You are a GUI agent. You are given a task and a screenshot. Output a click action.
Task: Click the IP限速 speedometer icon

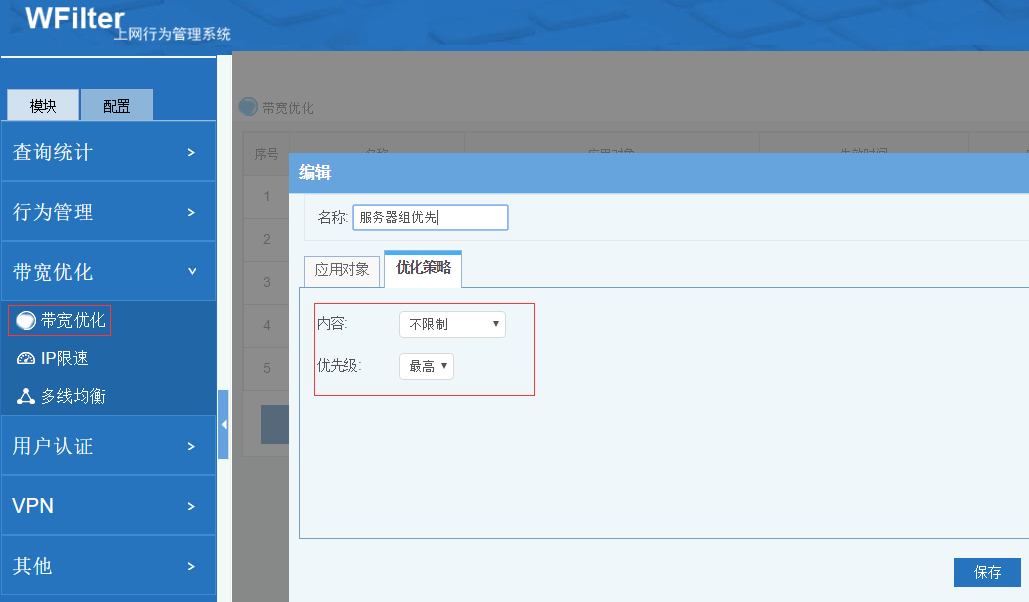pos(26,358)
